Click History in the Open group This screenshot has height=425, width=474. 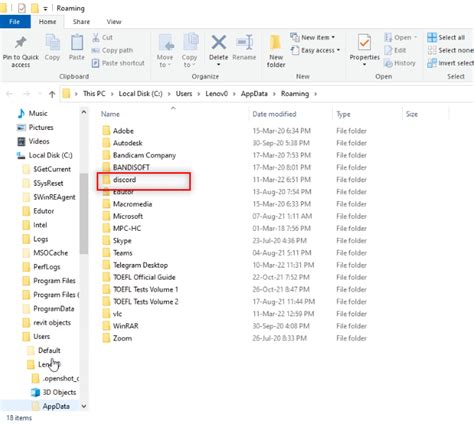coord(400,63)
